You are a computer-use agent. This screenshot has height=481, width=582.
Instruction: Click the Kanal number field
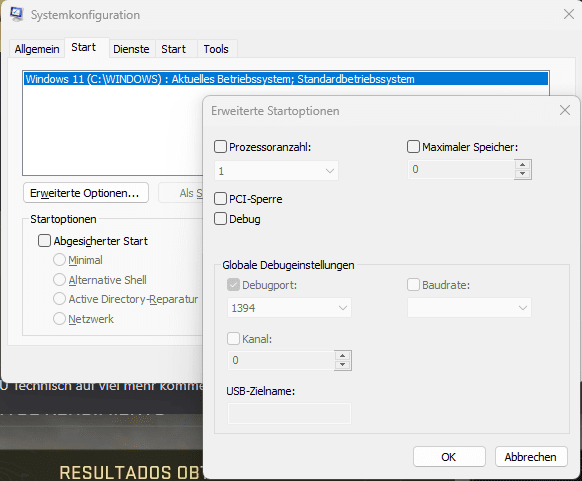[281, 360]
